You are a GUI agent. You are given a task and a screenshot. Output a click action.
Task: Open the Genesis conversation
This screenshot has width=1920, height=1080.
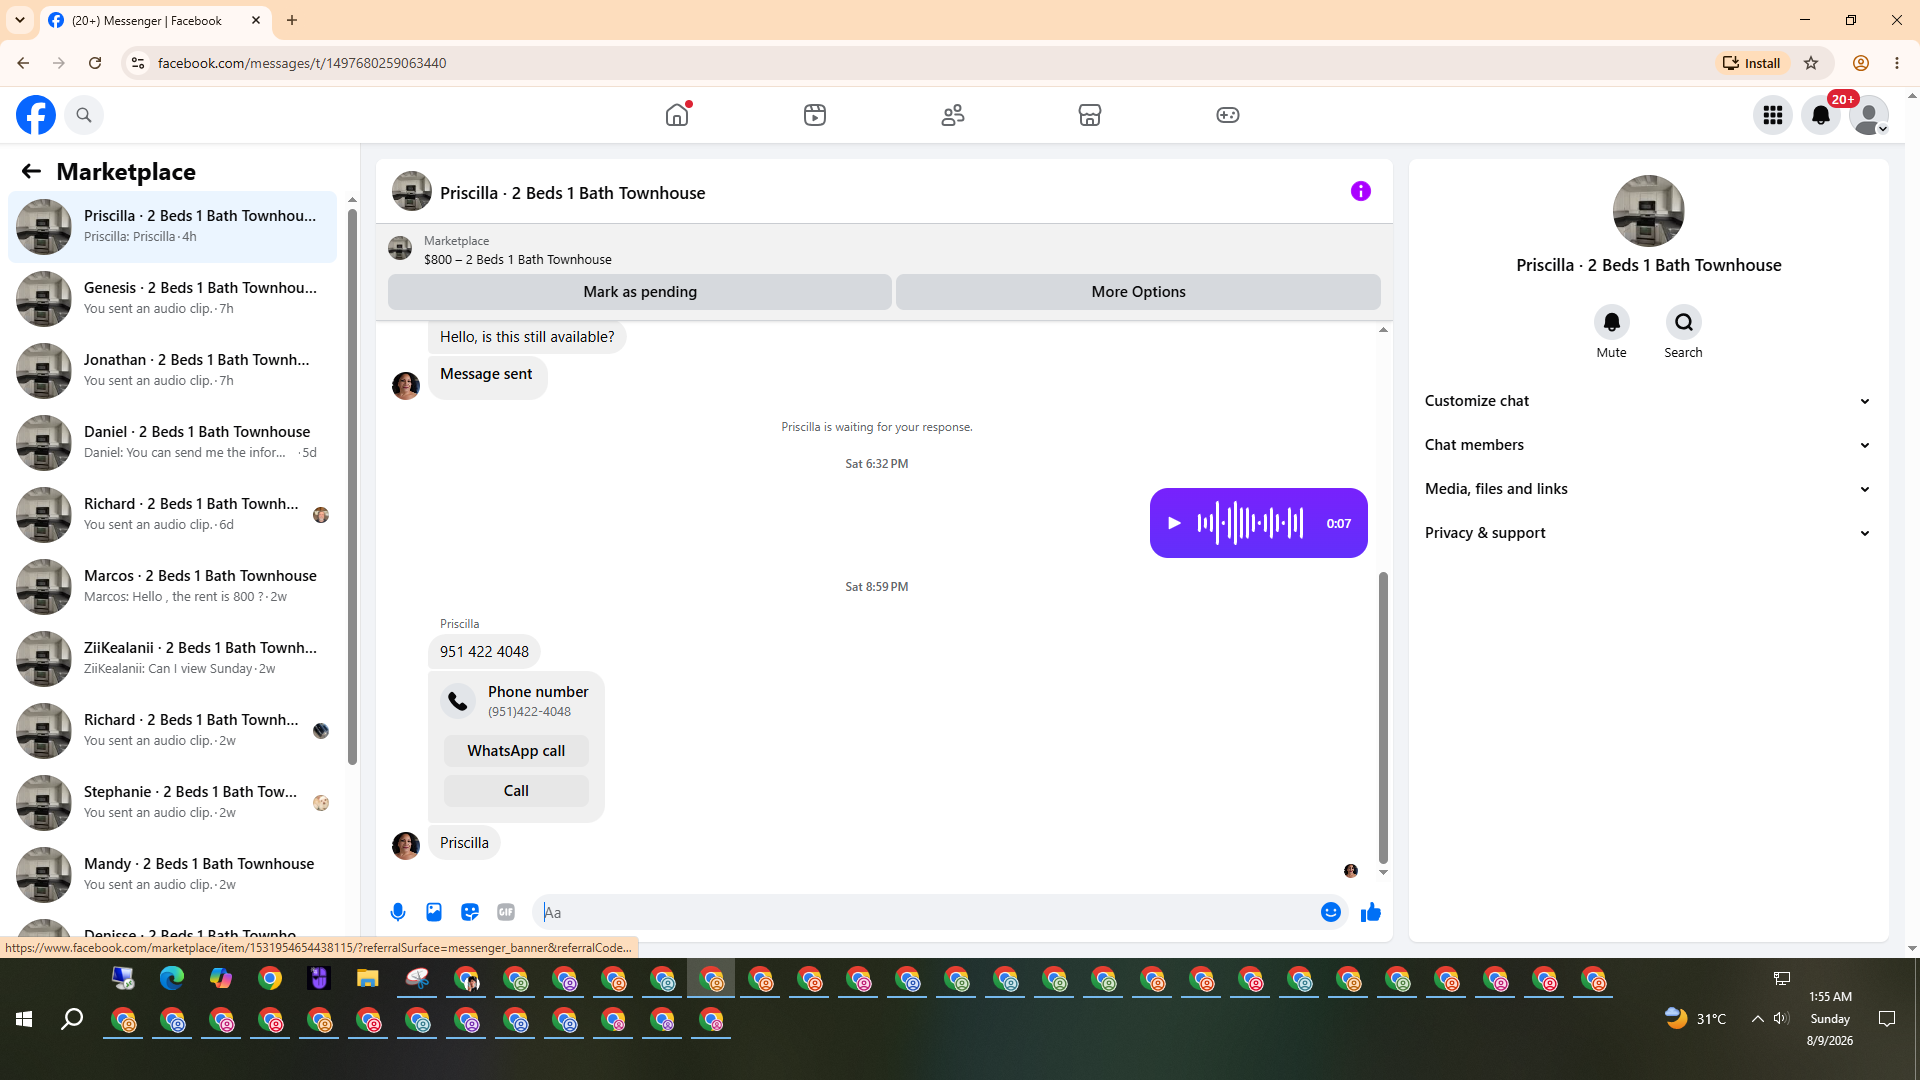click(x=173, y=299)
